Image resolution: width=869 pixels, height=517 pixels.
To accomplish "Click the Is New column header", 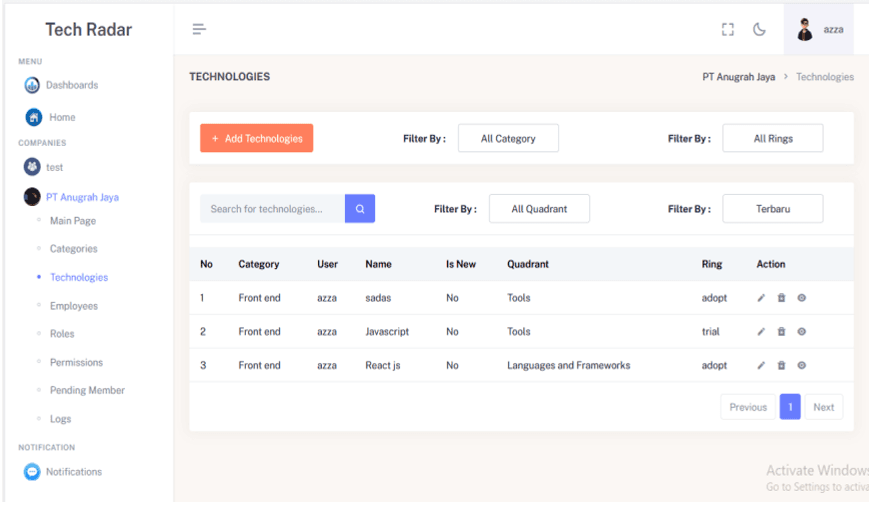I will tap(461, 264).
